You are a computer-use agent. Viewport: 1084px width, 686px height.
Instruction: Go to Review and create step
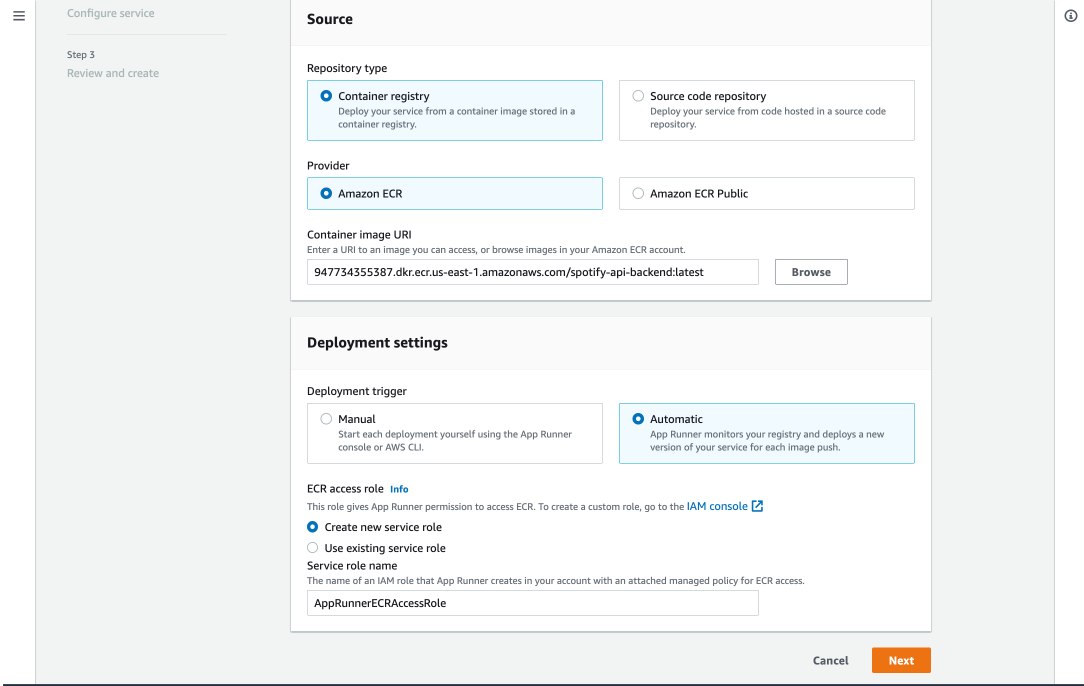click(113, 73)
